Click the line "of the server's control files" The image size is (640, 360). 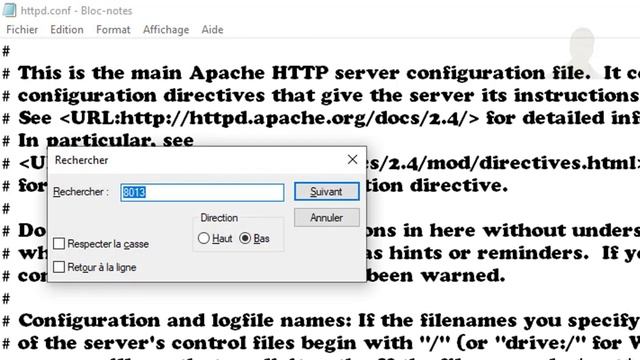(x=329, y=343)
